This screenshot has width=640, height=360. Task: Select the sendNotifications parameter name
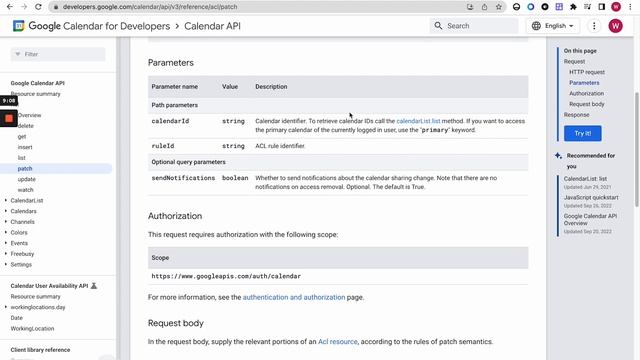pyautogui.click(x=183, y=178)
